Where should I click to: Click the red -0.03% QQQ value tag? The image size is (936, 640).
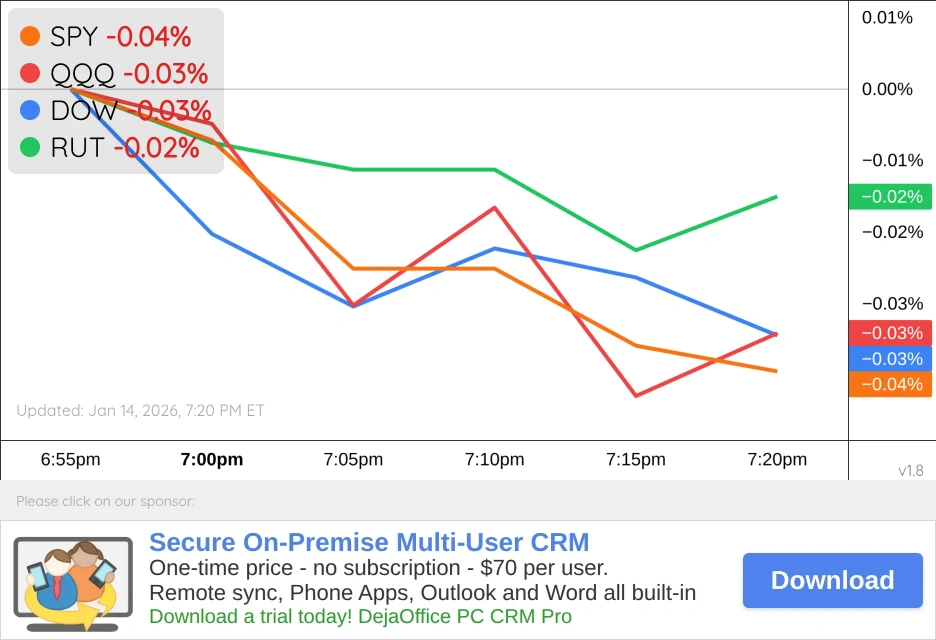pyautogui.click(x=889, y=333)
